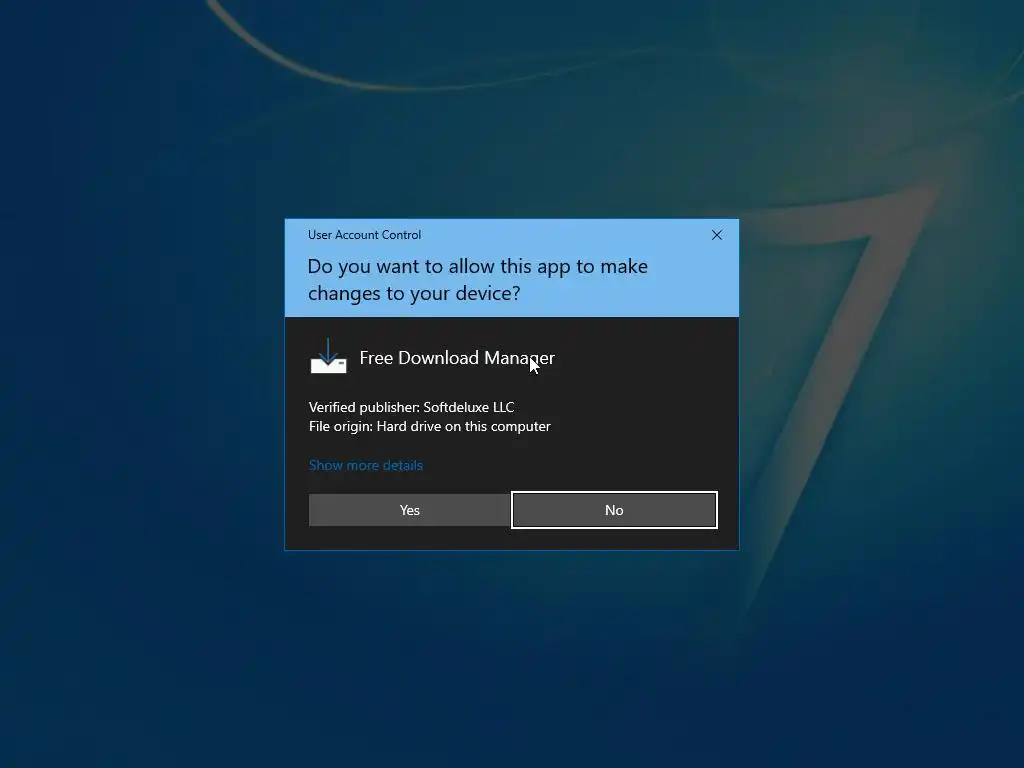This screenshot has width=1024, height=768.
Task: Click the Free Download Manager app icon
Action: (x=328, y=357)
